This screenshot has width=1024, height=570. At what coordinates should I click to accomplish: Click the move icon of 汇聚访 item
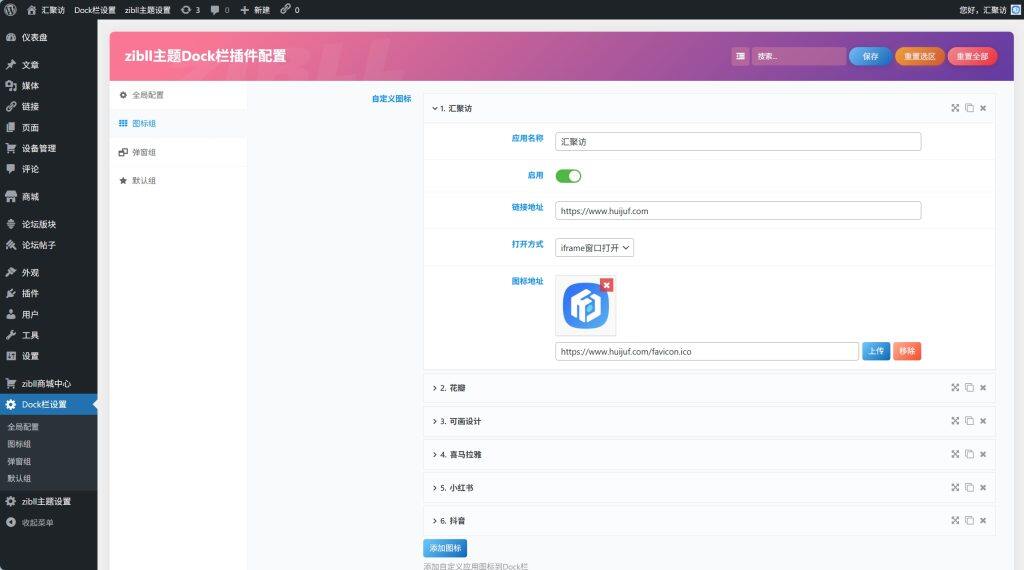tap(955, 108)
